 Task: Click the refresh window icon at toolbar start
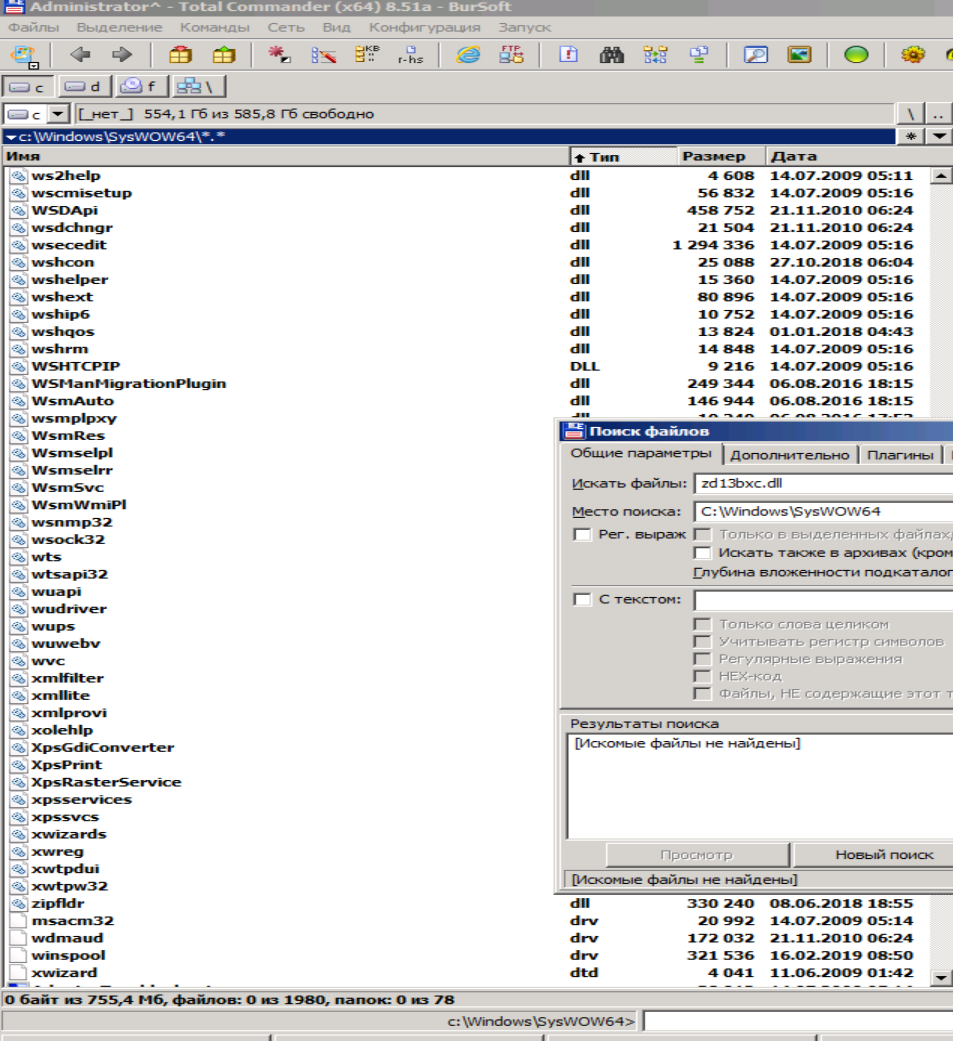coord(24,56)
